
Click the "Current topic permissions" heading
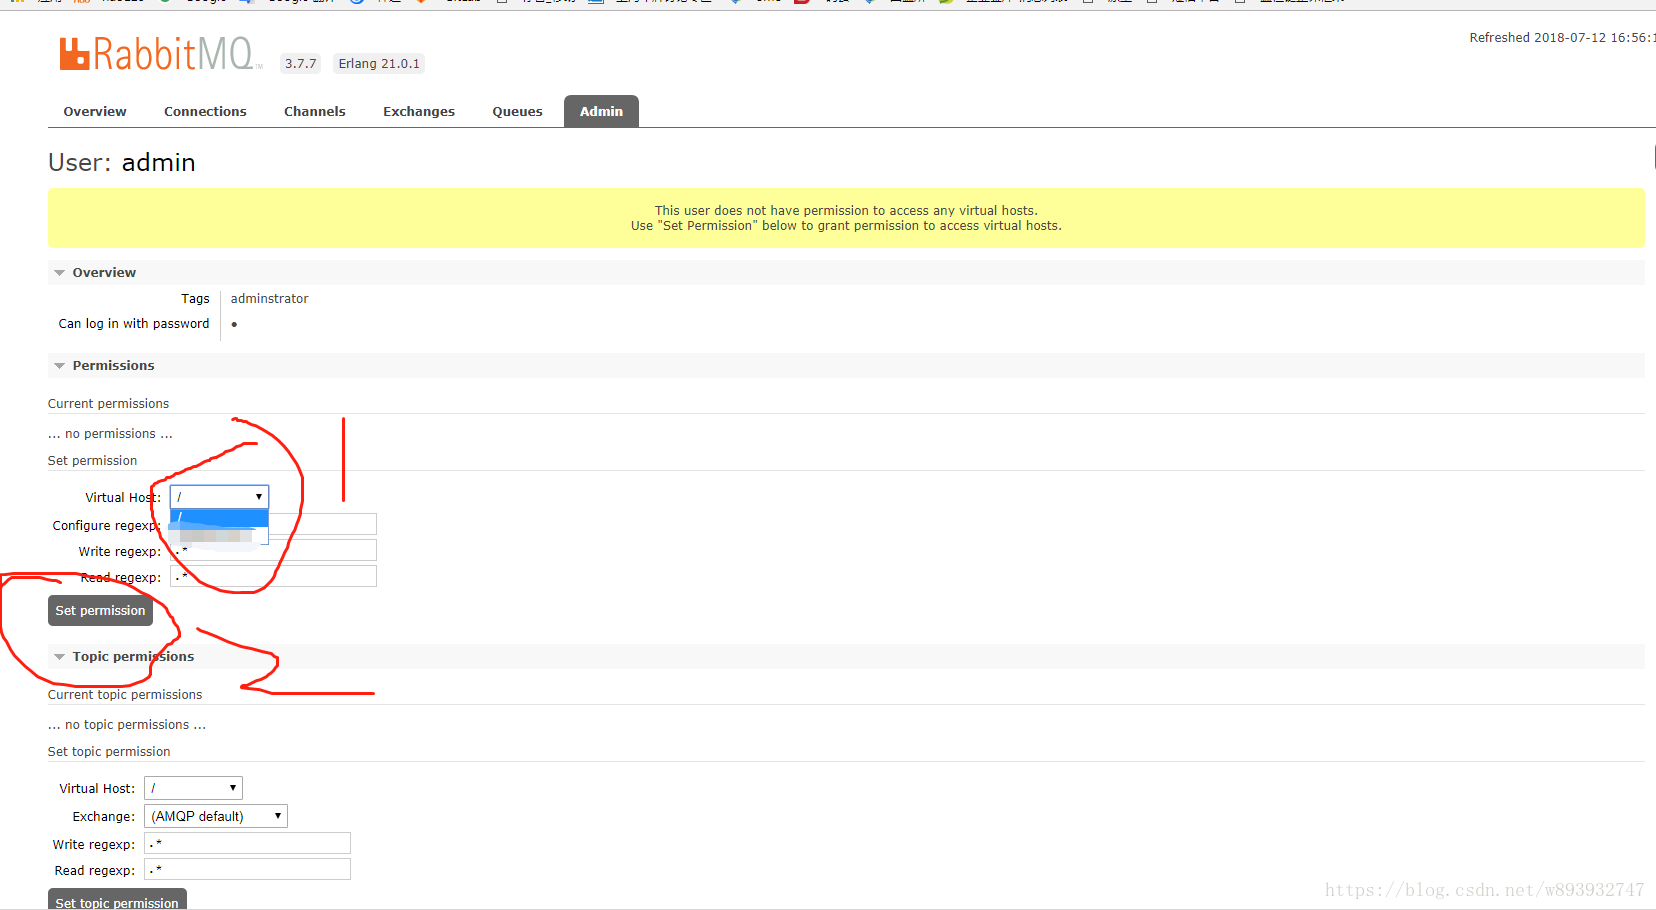point(125,694)
